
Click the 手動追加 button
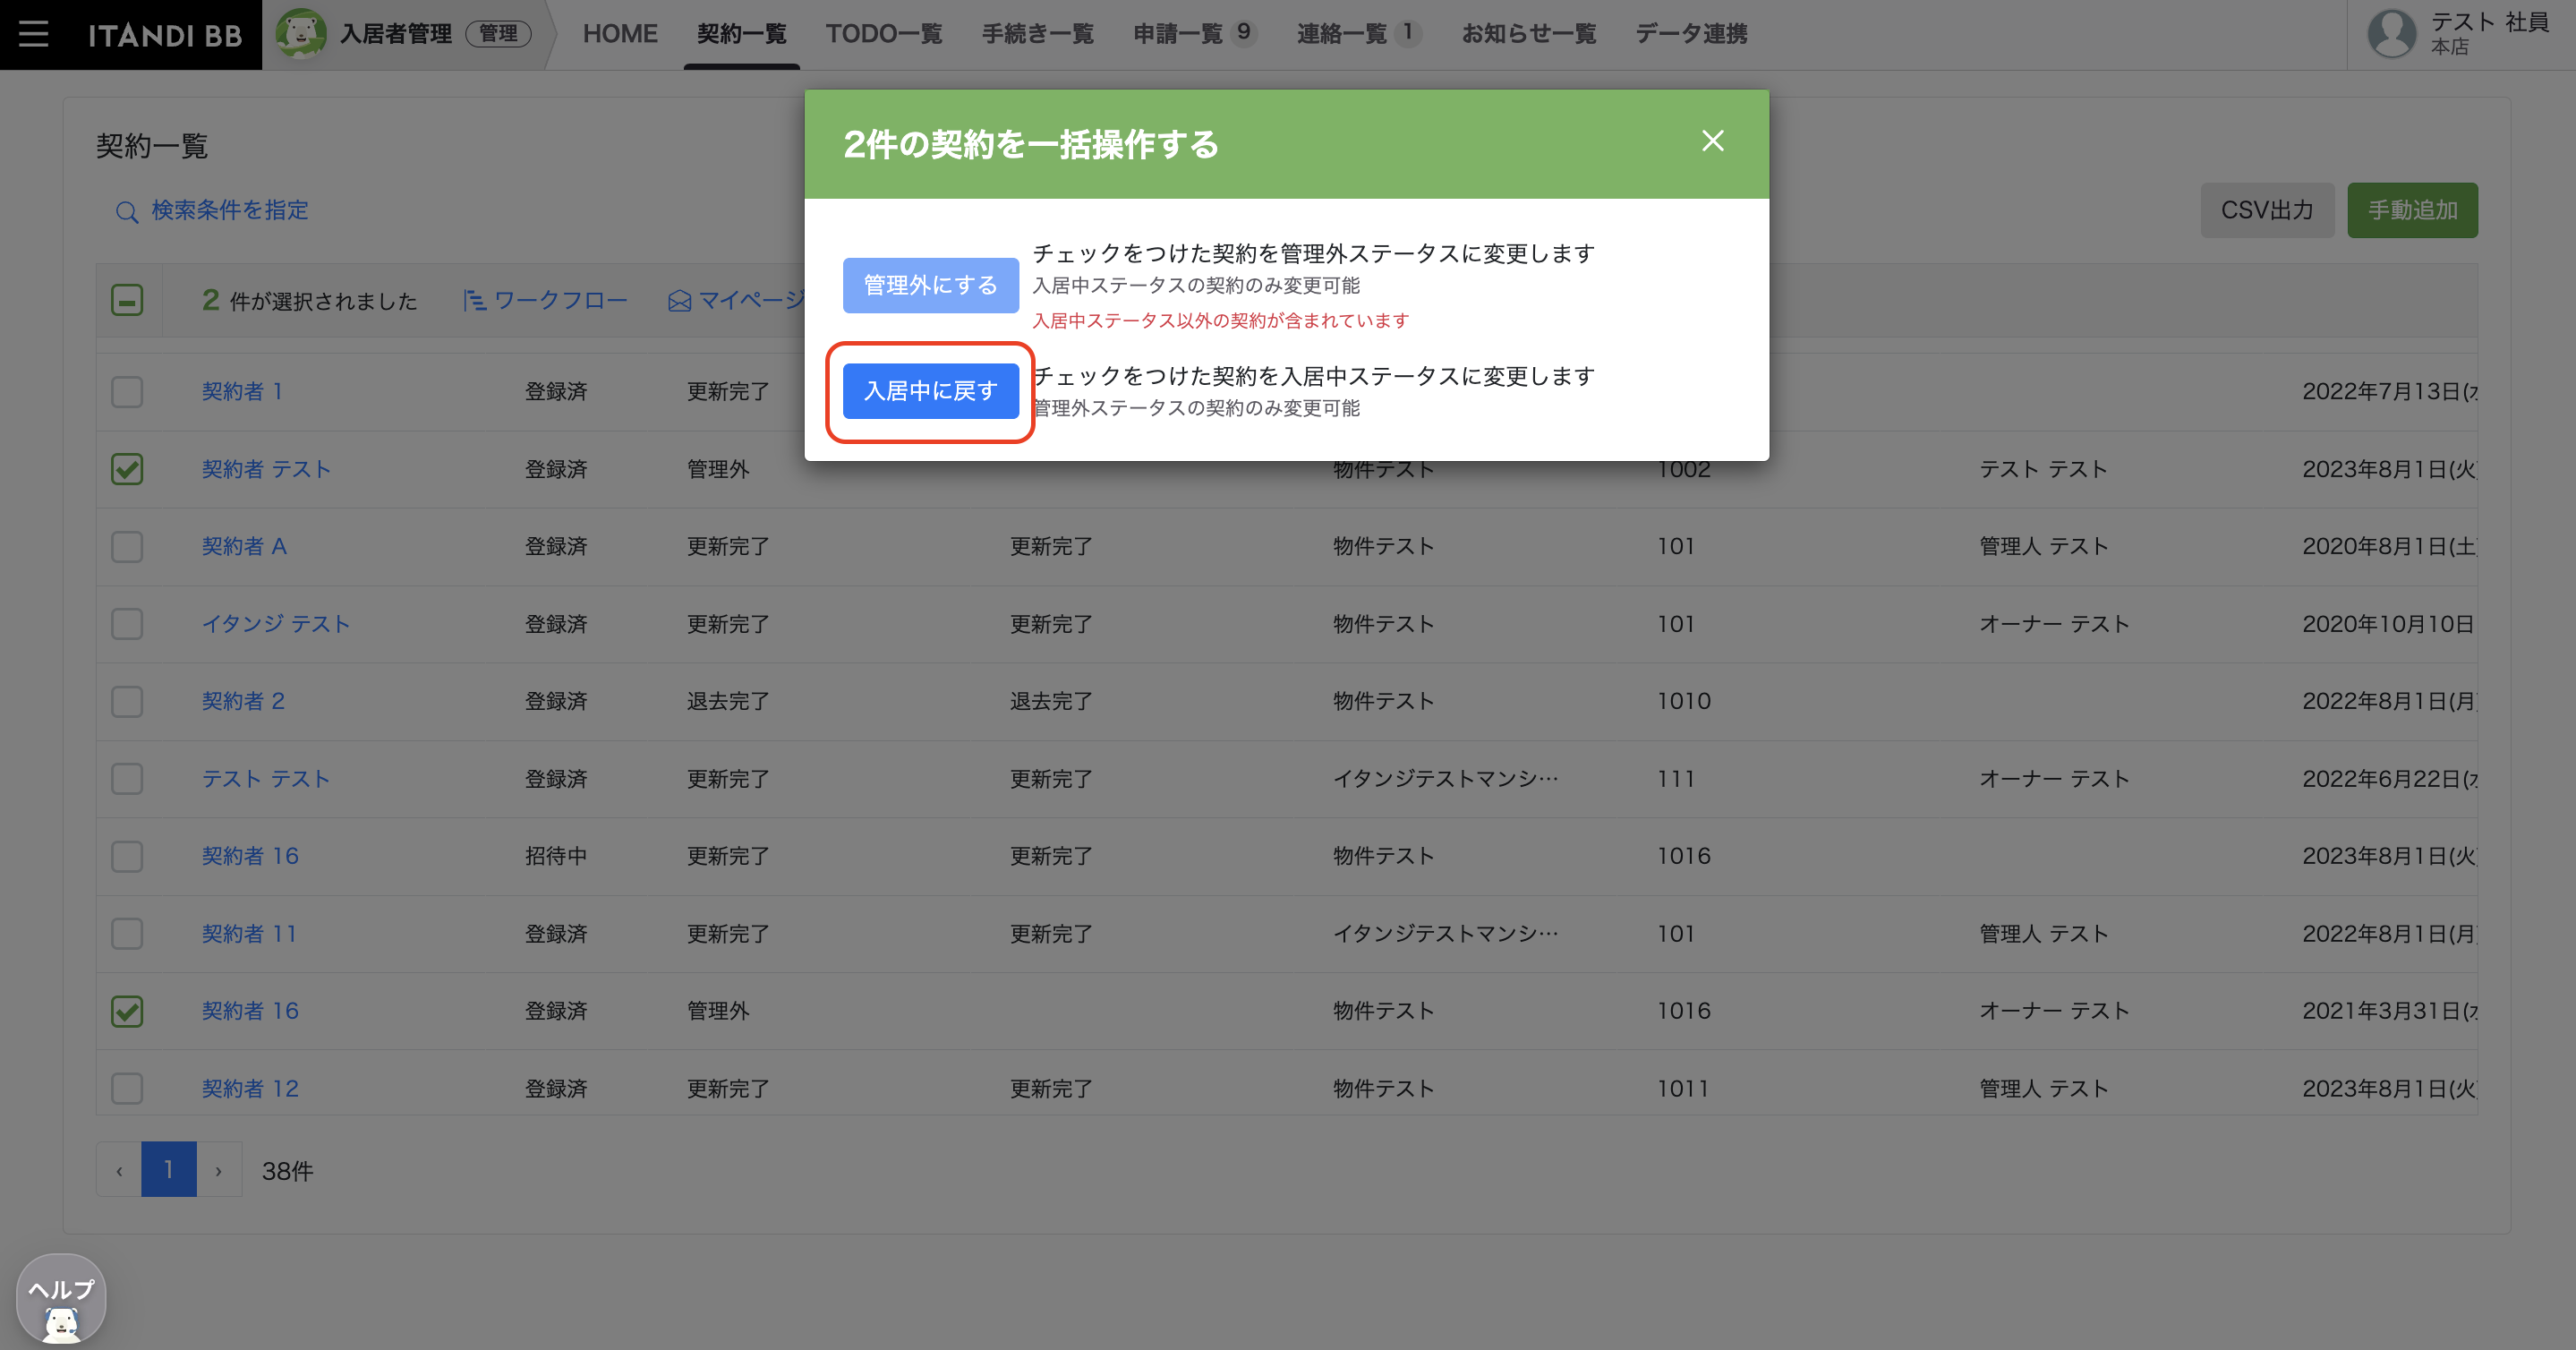coord(2412,210)
